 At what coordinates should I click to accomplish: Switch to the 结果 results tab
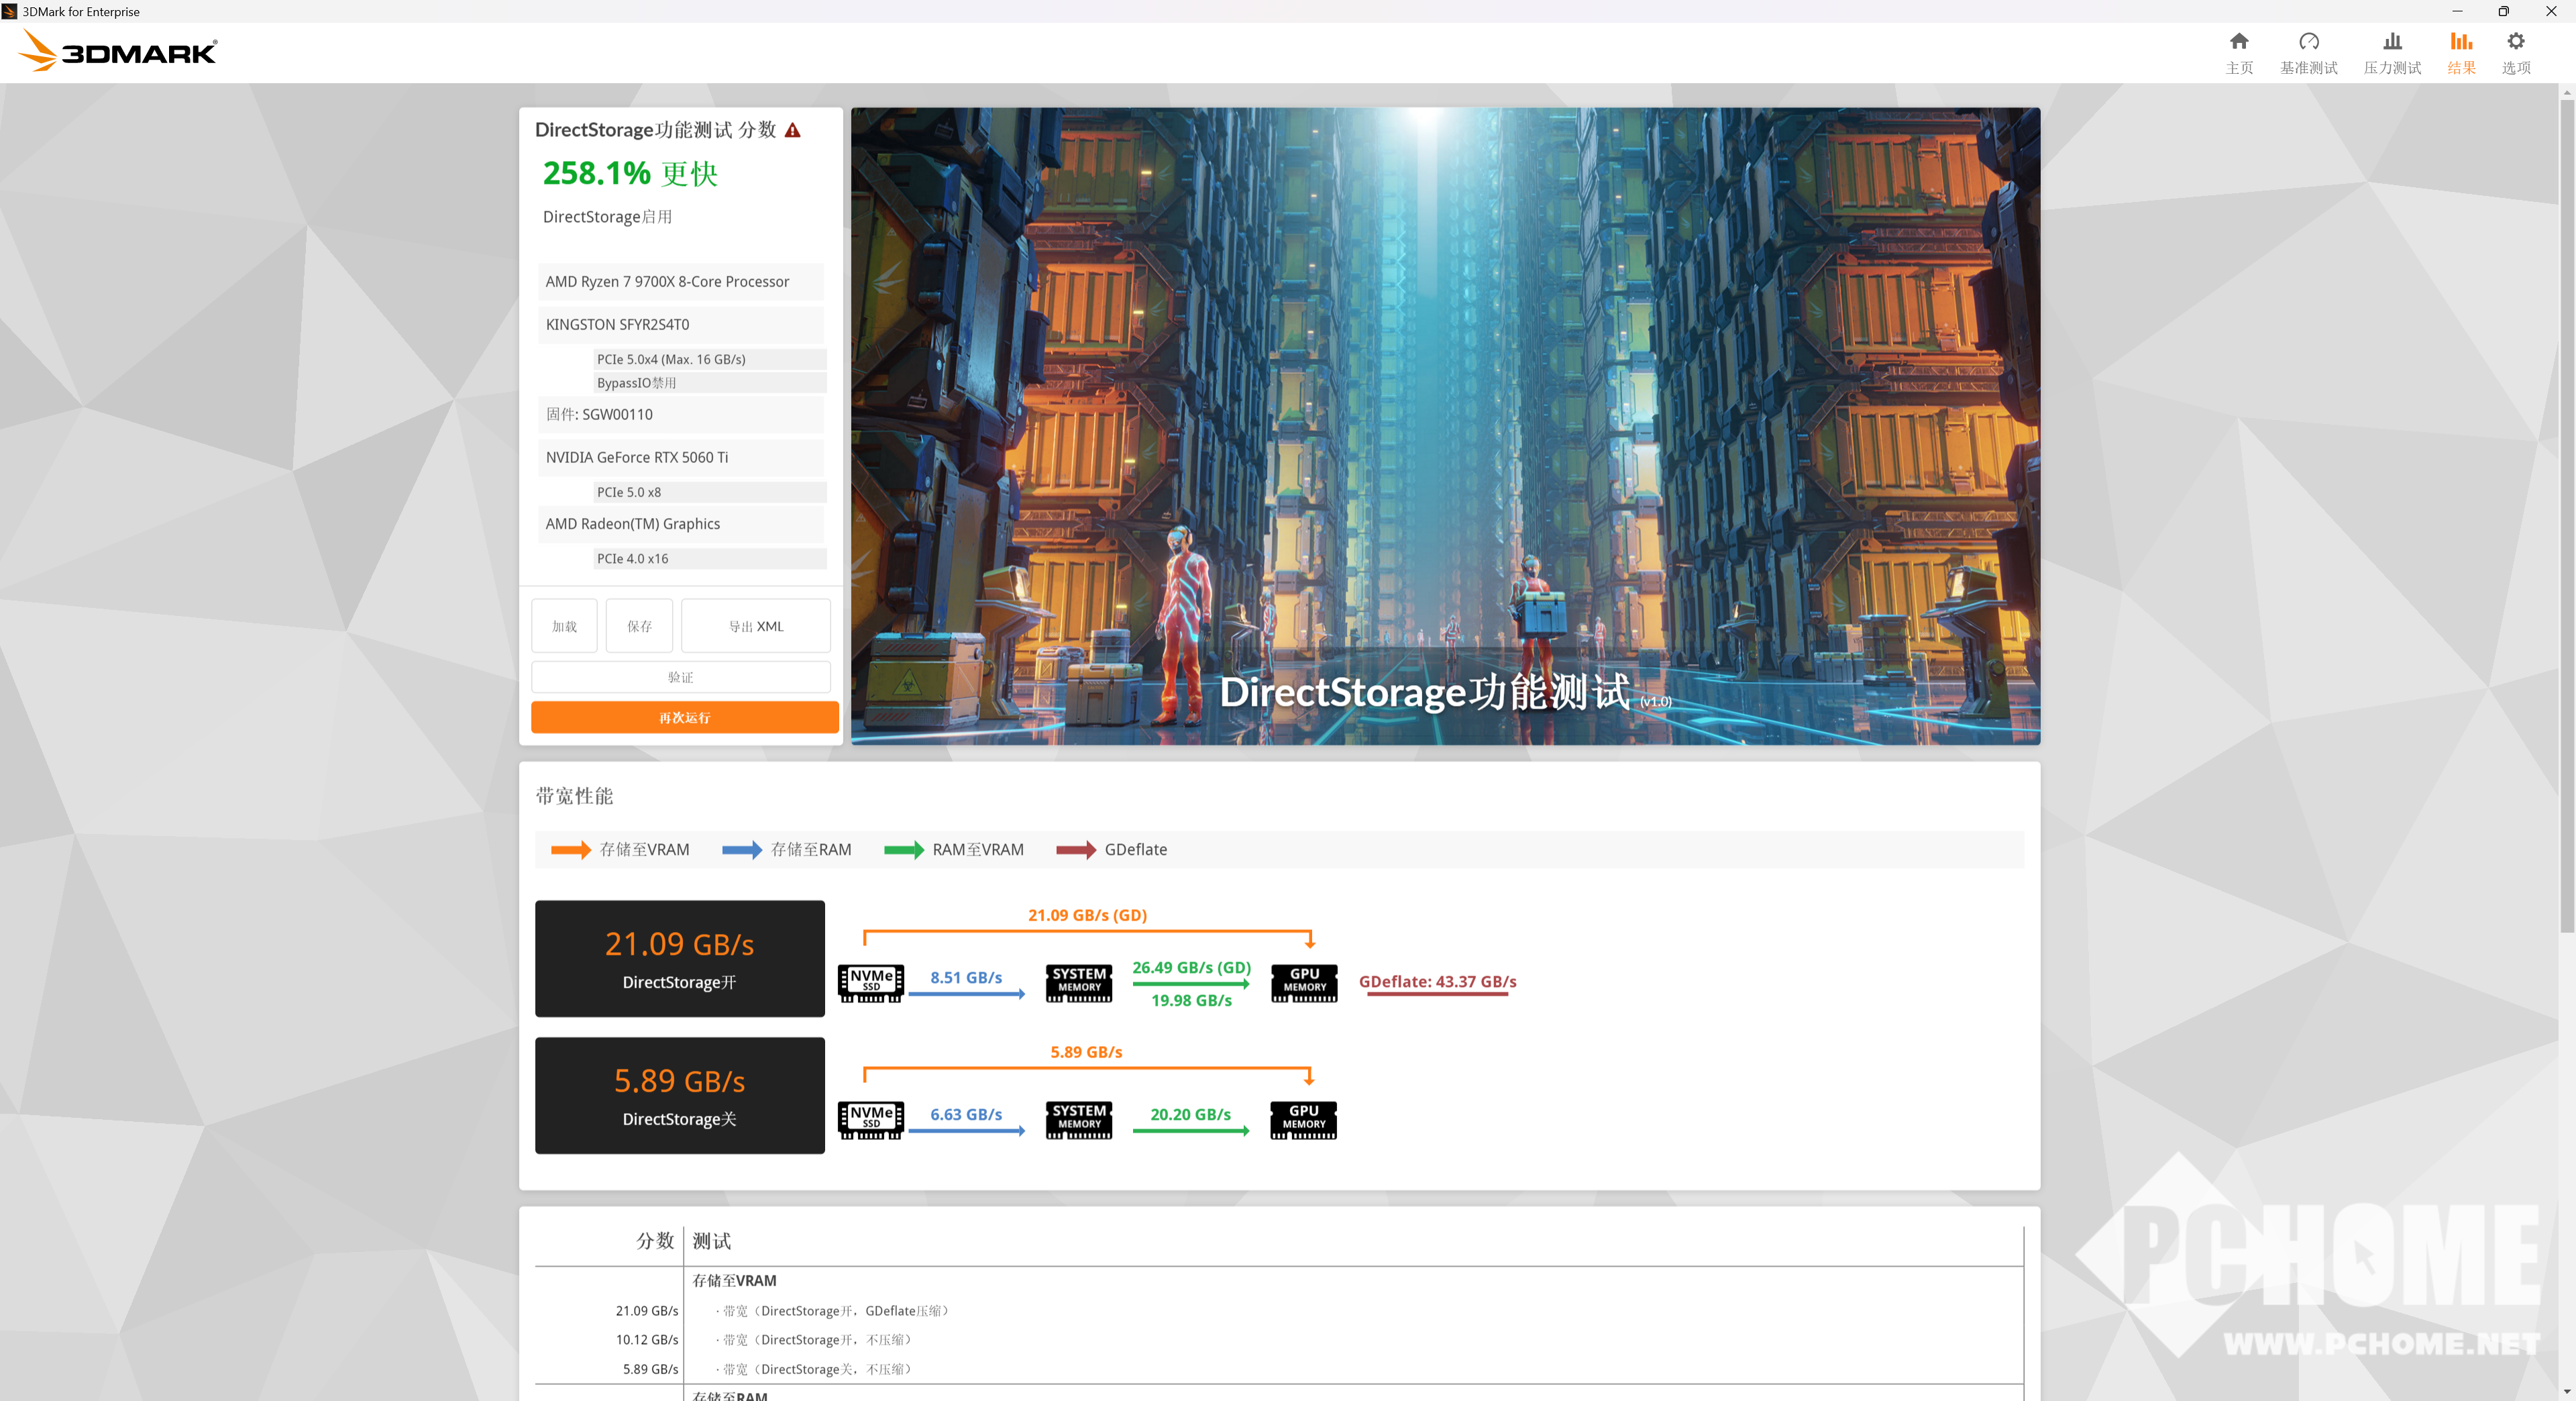(x=2461, y=53)
